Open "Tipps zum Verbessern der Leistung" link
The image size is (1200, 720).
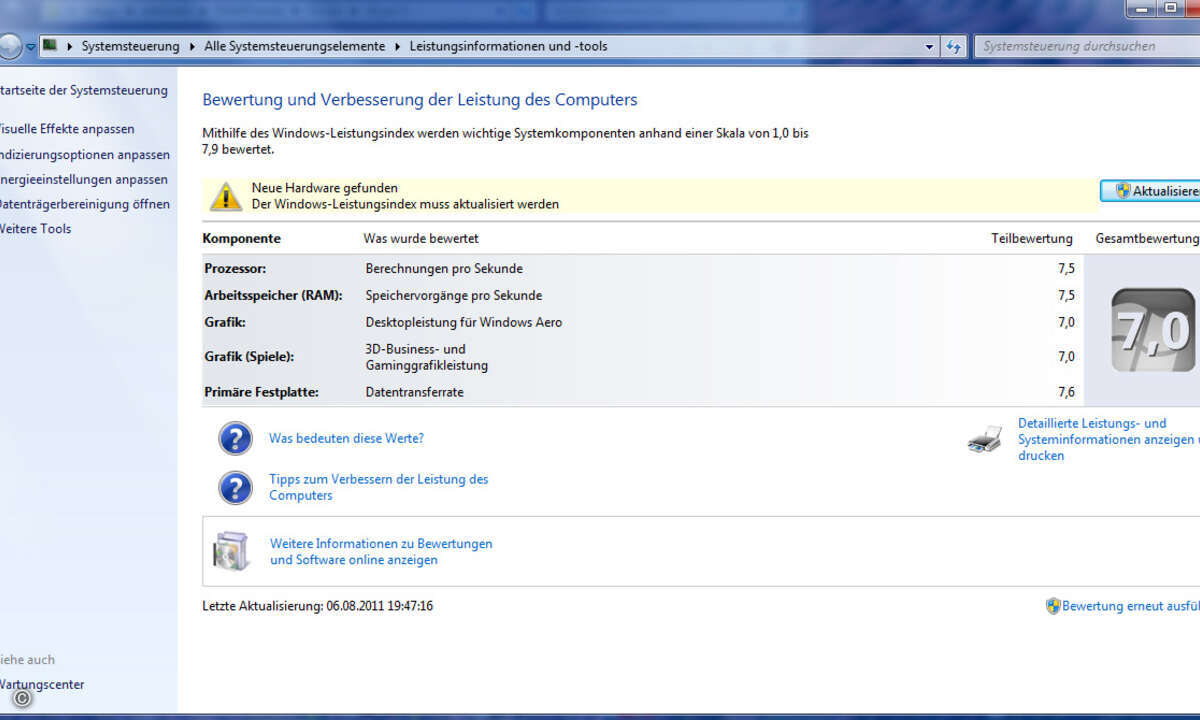click(379, 487)
